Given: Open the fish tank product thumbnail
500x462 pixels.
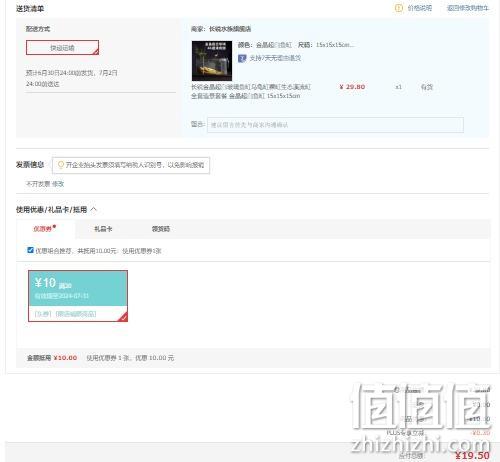Looking at the screenshot, I should (x=212, y=61).
